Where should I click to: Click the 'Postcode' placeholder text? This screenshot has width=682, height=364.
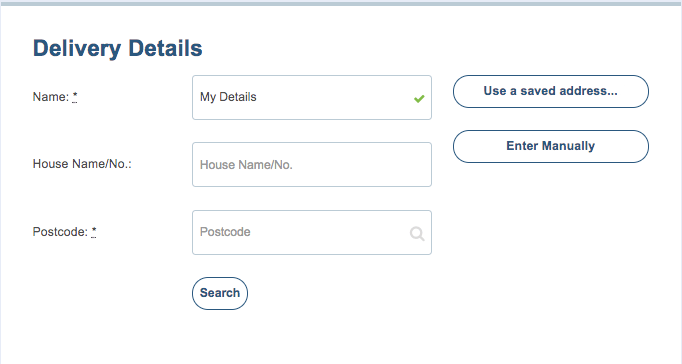pyautogui.click(x=225, y=232)
